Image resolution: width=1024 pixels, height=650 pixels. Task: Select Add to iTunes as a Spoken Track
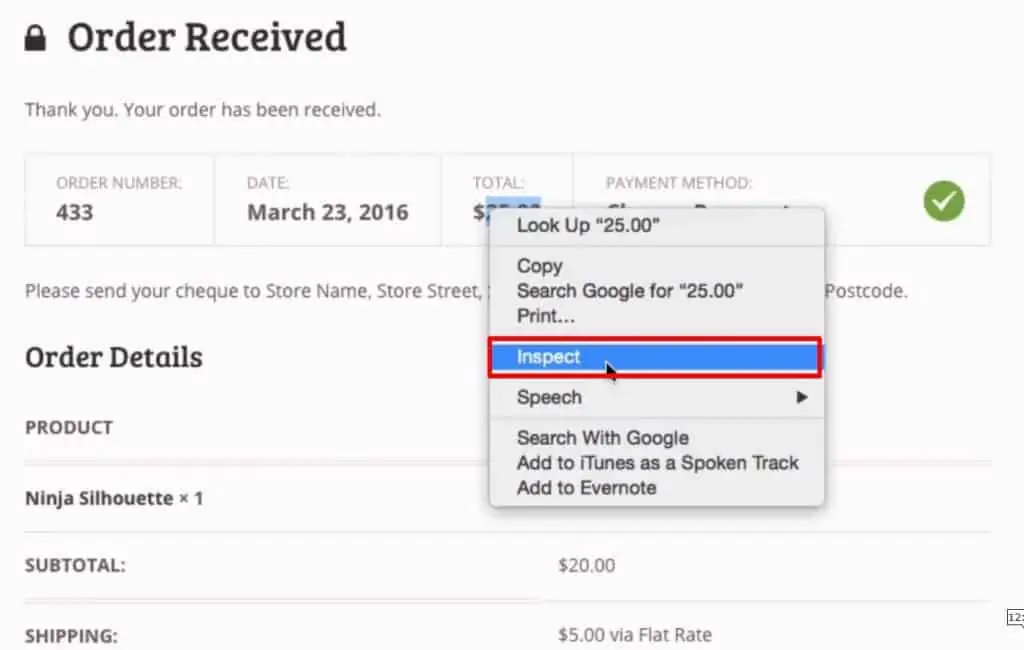(x=658, y=463)
